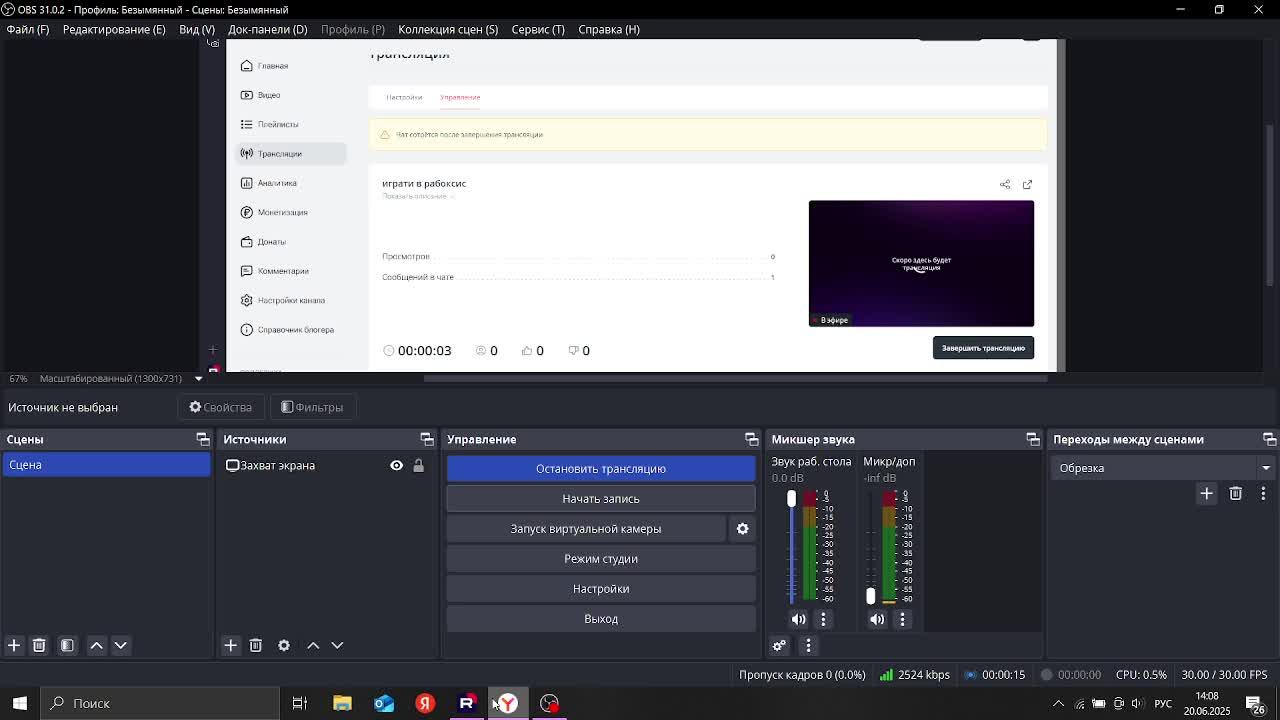This screenshot has height=720, width=1280.
Task: Open preview scaling dropdown at 67%
Action: [x=198, y=379]
